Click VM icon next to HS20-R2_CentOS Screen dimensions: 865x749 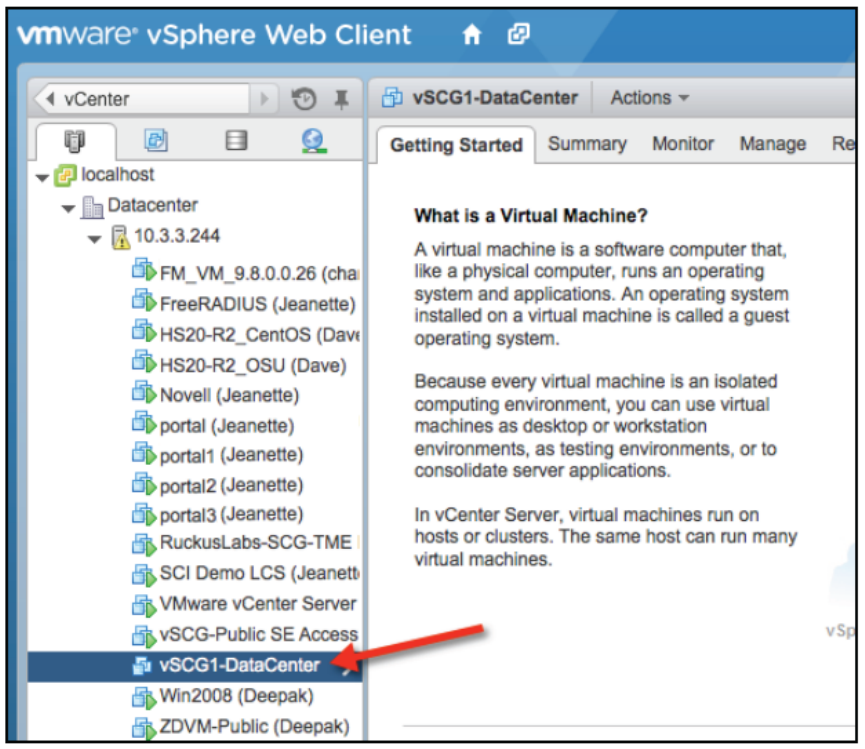(144, 331)
